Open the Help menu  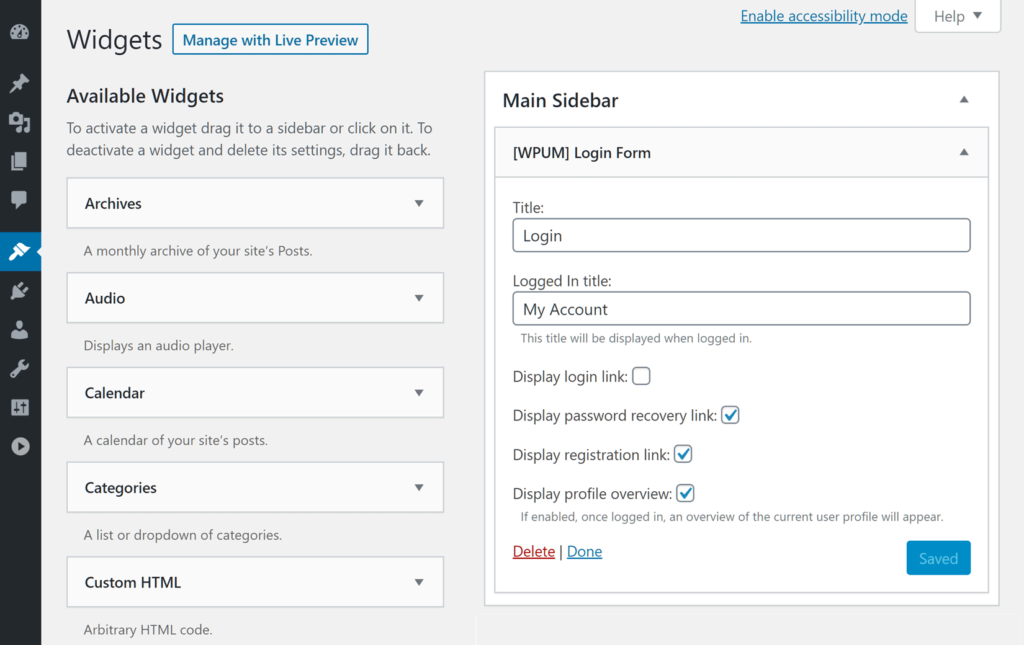pyautogui.click(x=956, y=16)
